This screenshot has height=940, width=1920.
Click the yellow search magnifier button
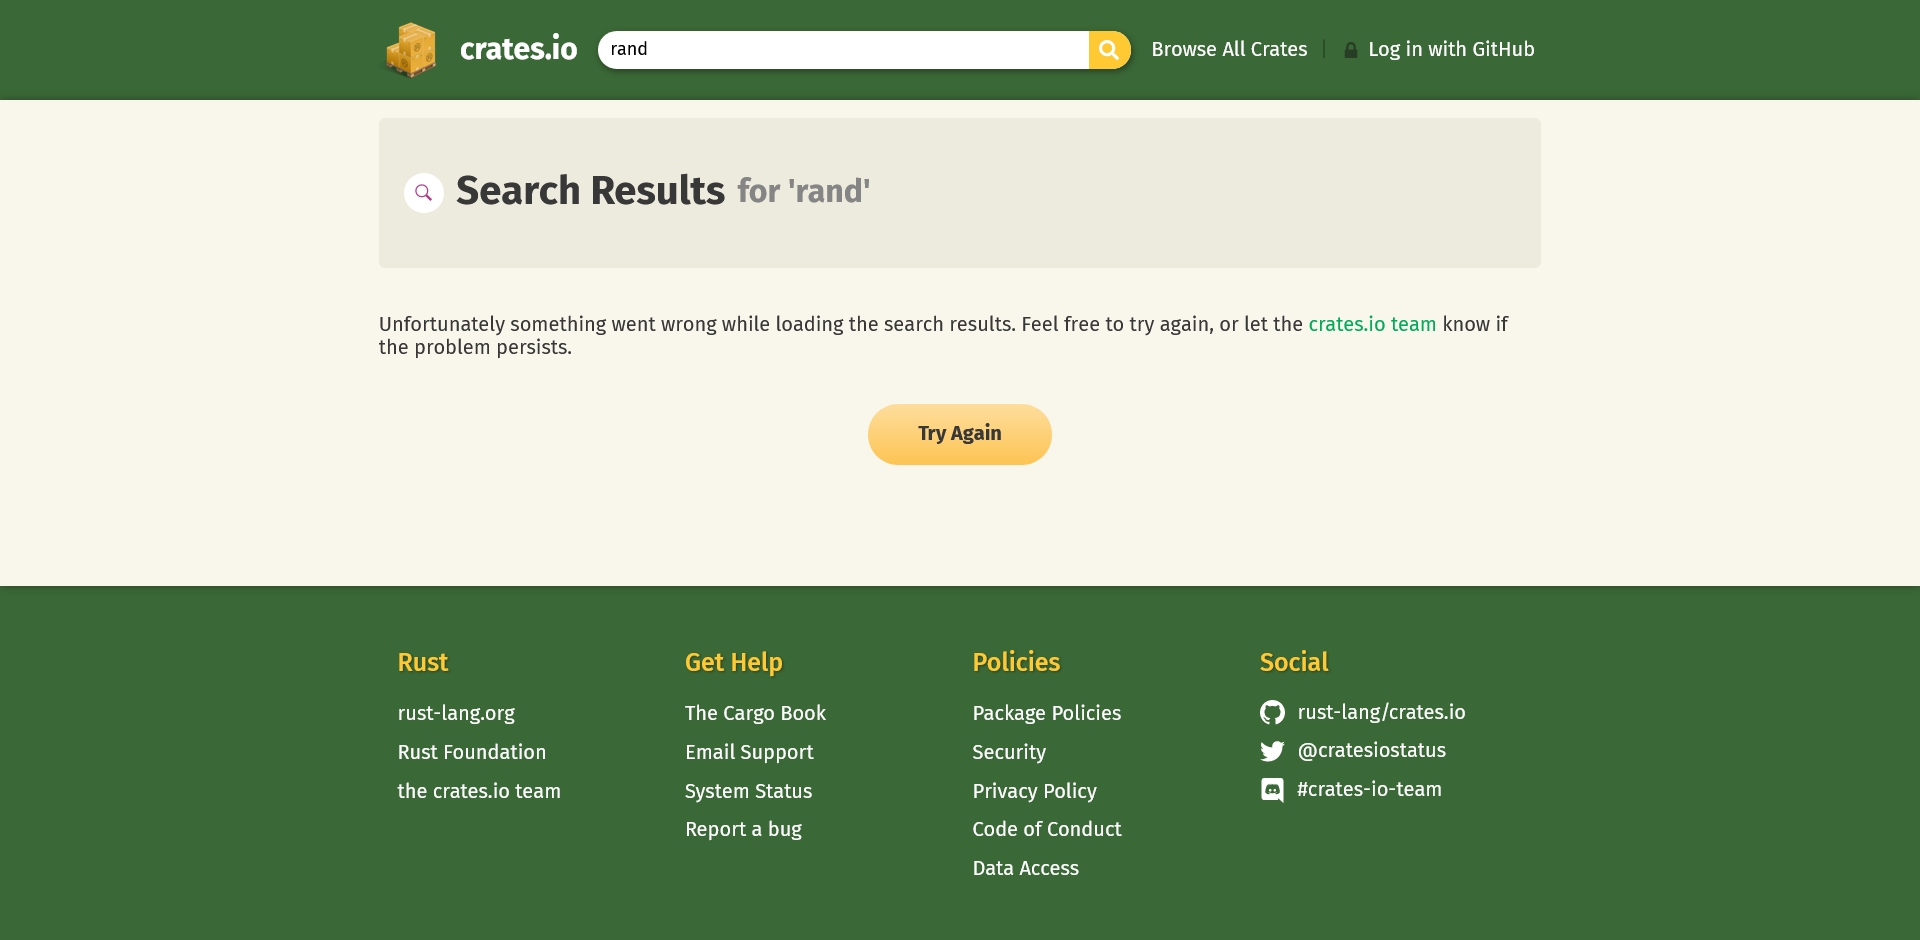click(x=1109, y=50)
